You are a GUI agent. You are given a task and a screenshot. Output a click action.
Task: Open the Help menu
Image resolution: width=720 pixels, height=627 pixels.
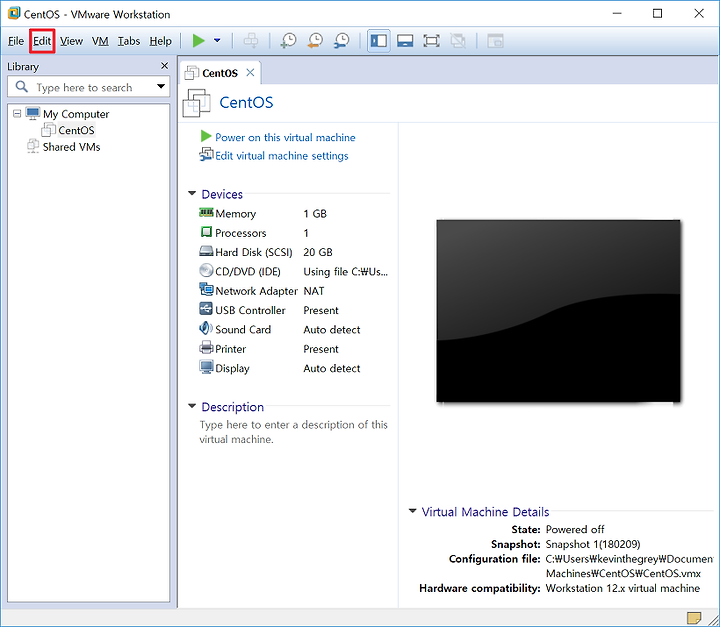(x=160, y=41)
